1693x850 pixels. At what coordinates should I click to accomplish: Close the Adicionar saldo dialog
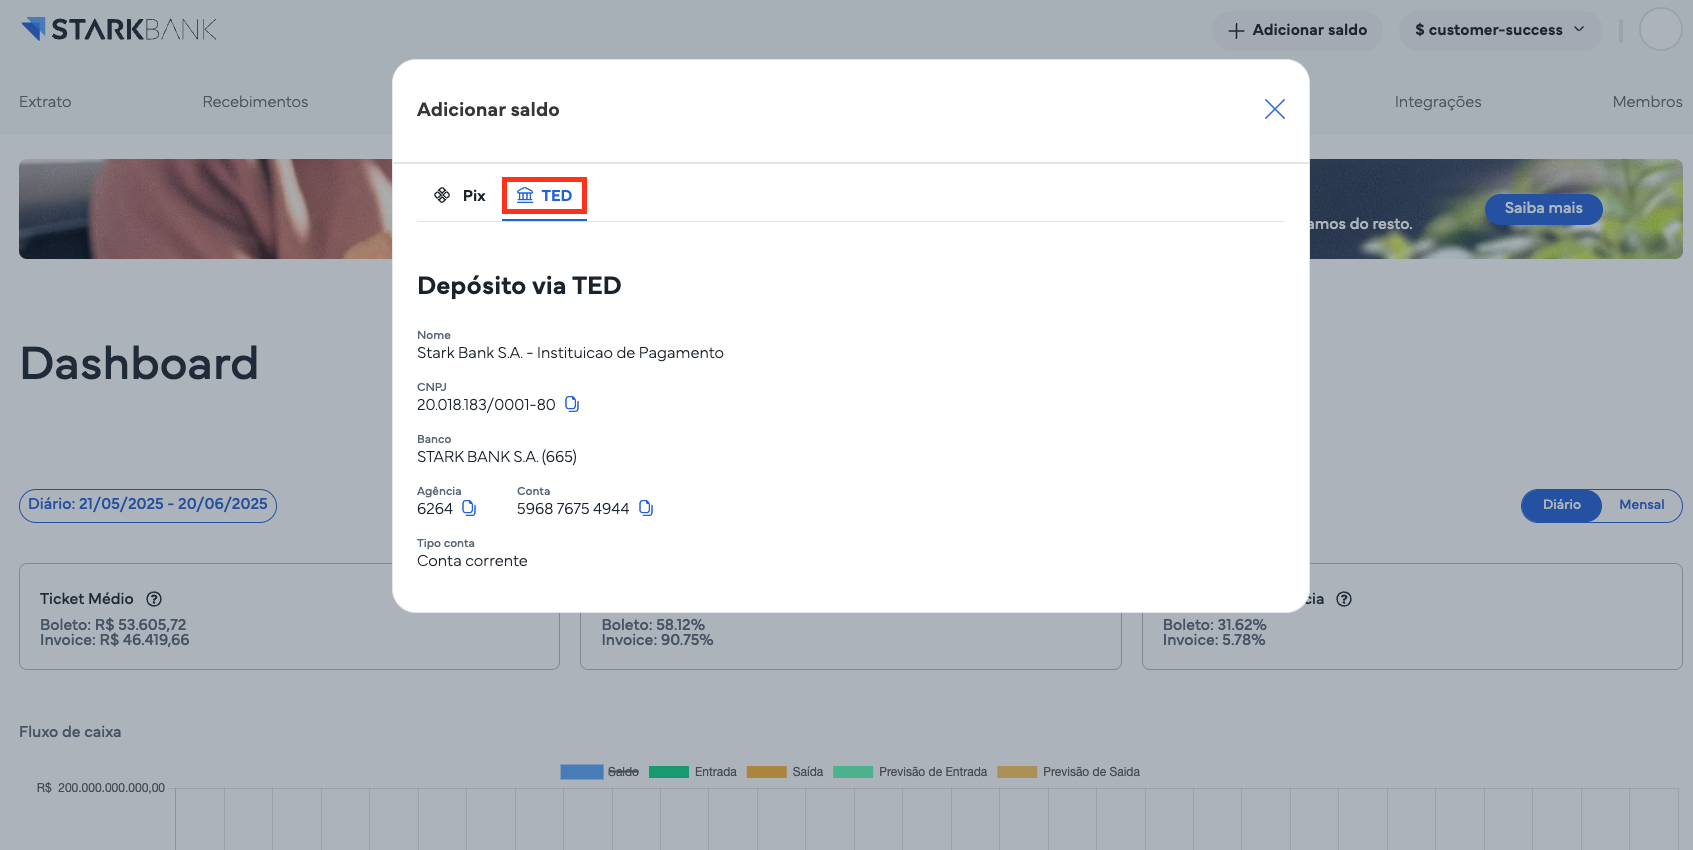pyautogui.click(x=1274, y=109)
